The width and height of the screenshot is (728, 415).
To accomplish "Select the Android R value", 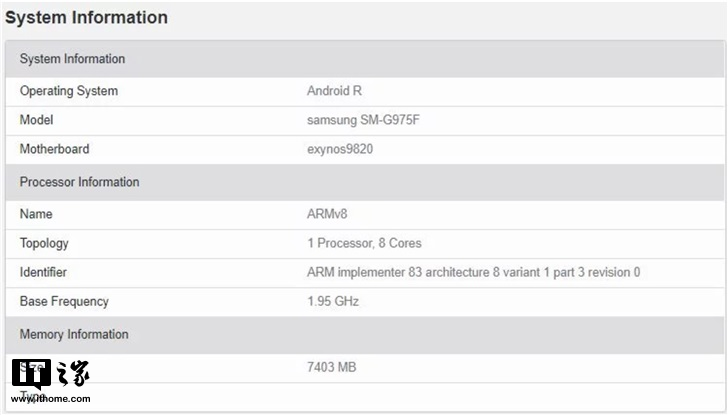I will click(334, 91).
